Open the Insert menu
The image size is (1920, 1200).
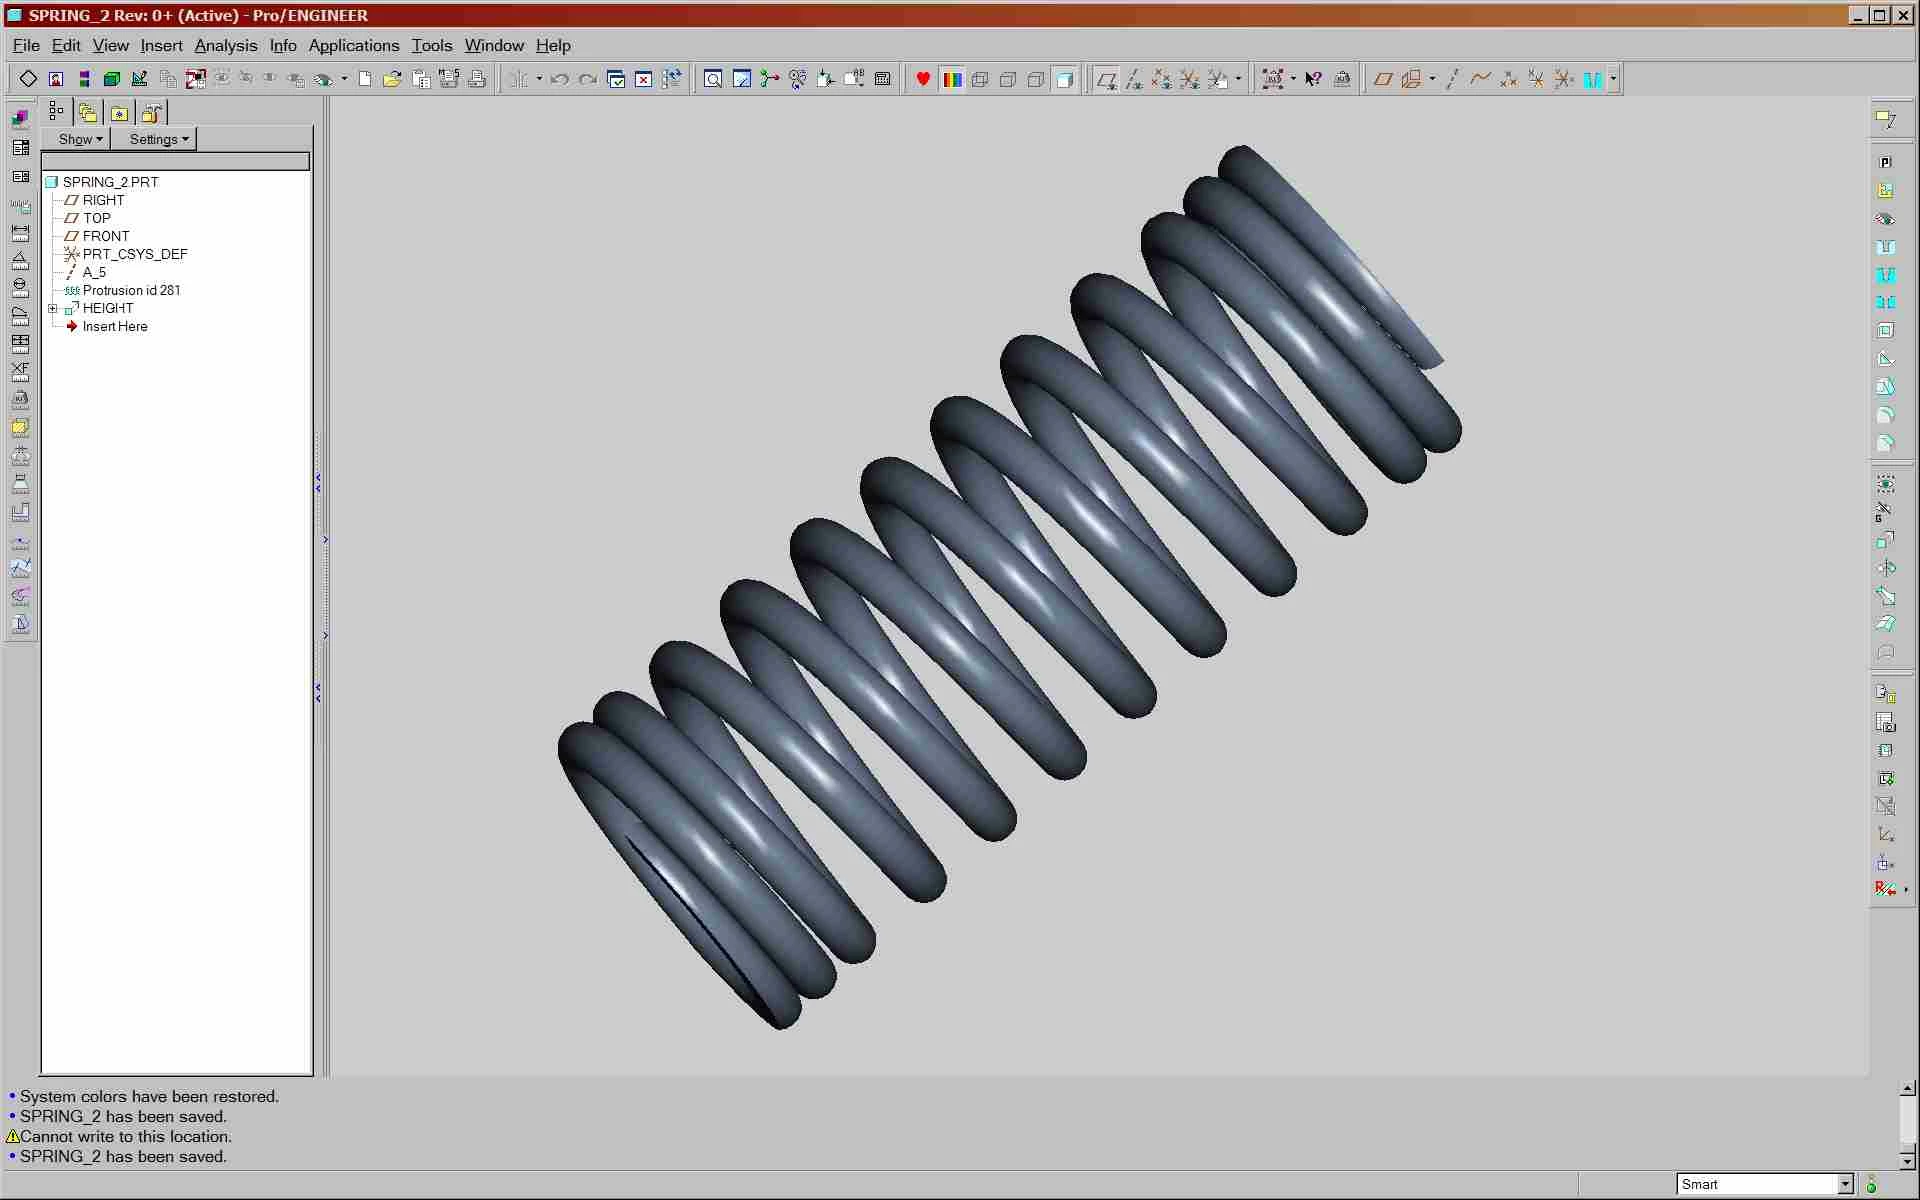(x=161, y=46)
